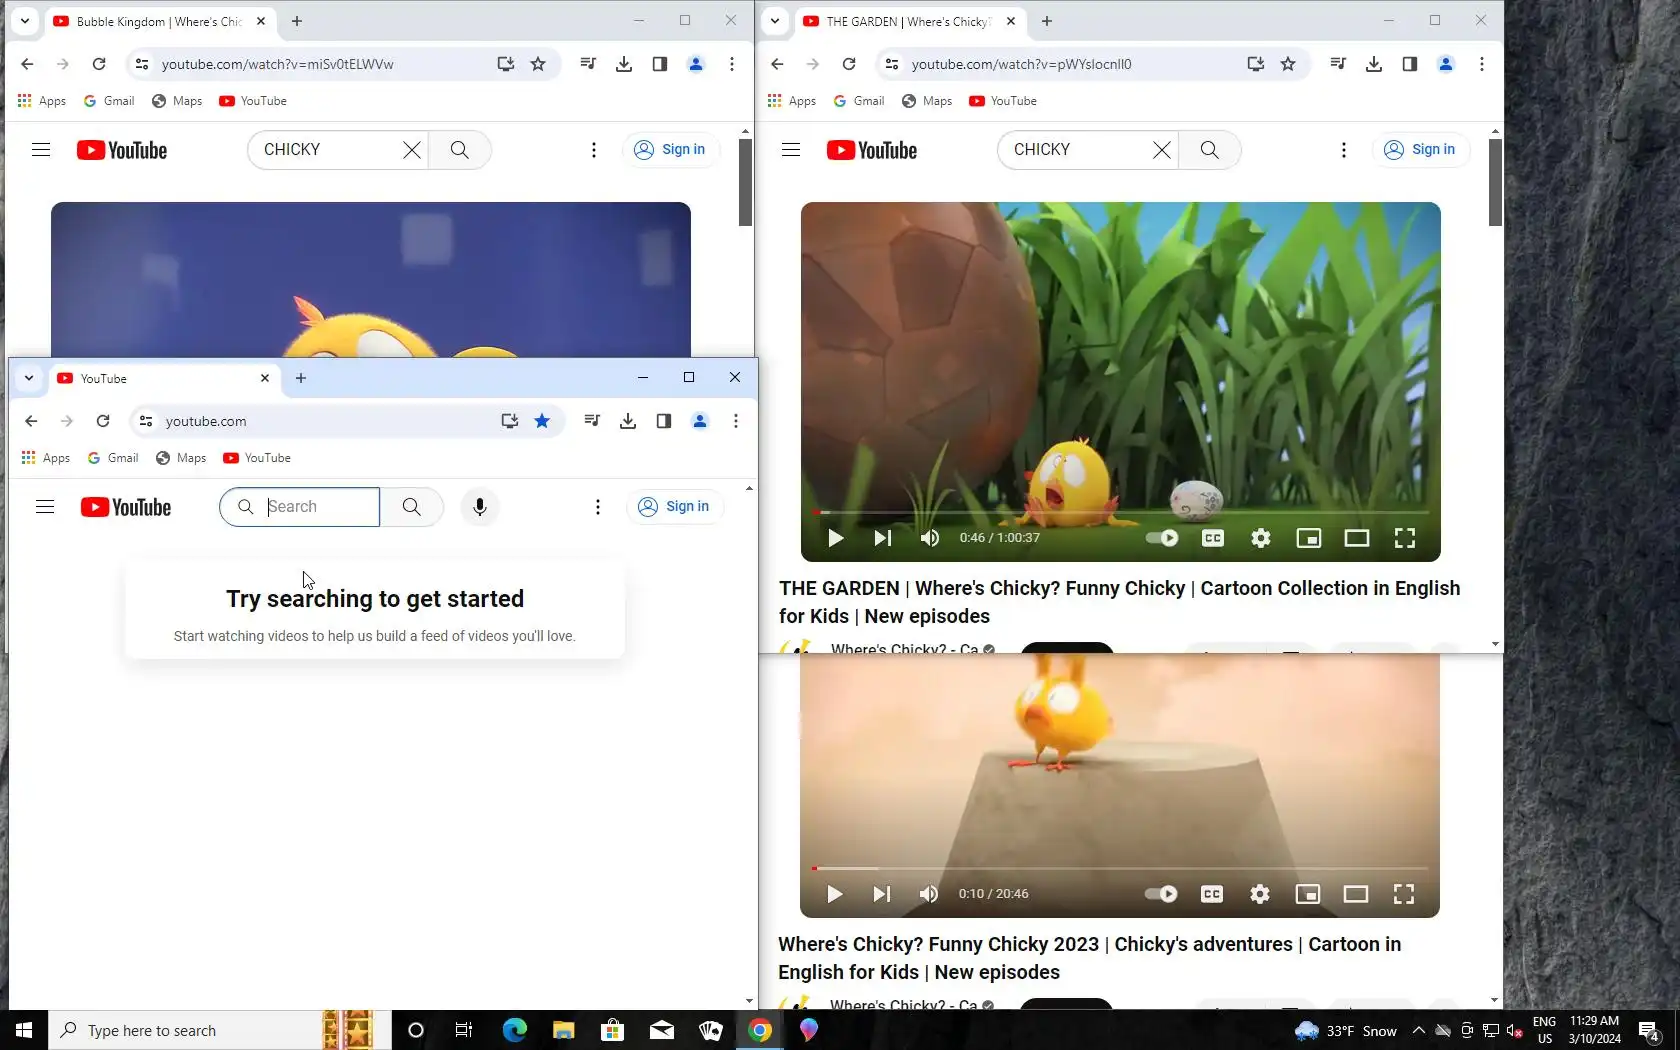Click the search magnifier button in front YouTube window
The width and height of the screenshot is (1680, 1050).
[x=412, y=507]
